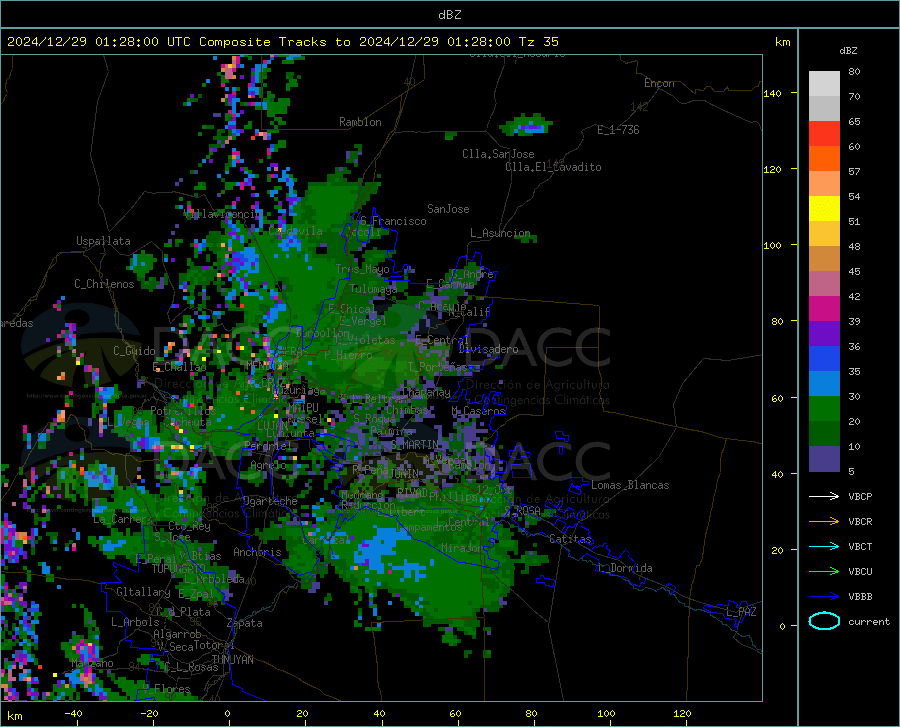The image size is (900, 727).
Task: Click the tan 48 dBZ legend swatch
Action: pos(824,259)
